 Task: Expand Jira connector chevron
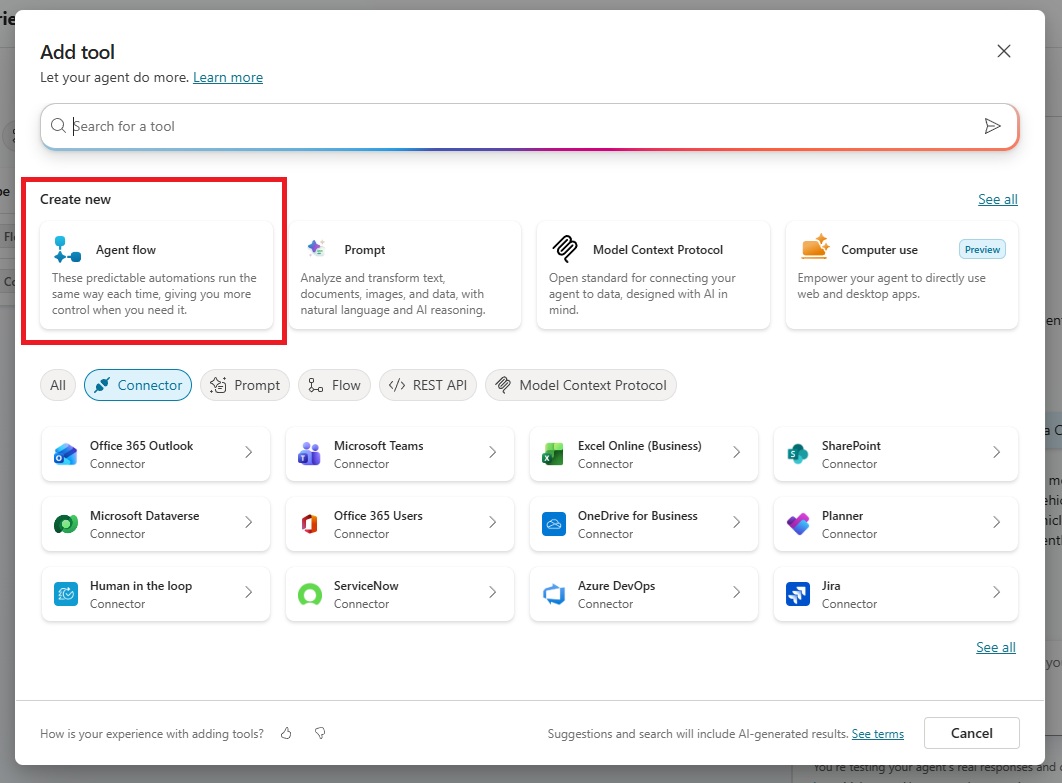[996, 593]
